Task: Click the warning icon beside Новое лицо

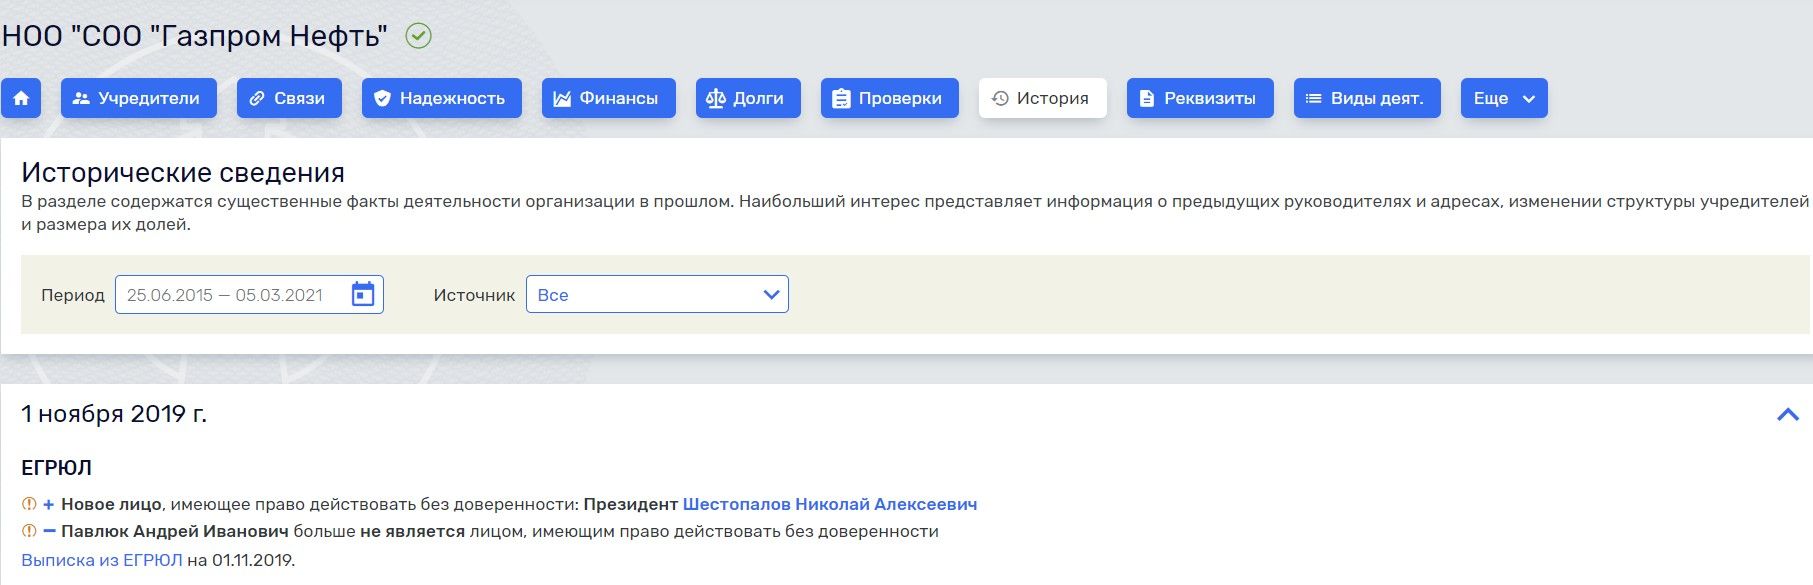Action: point(29,504)
